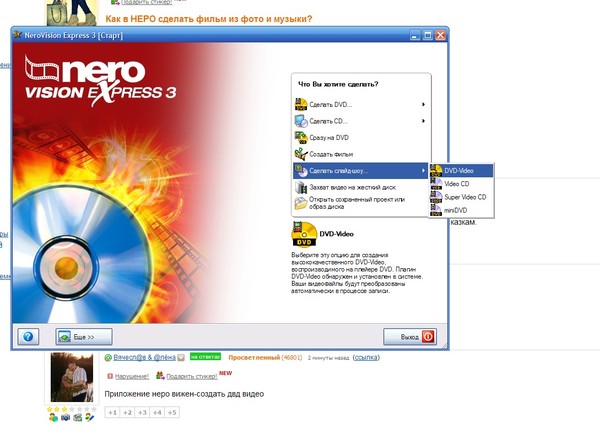Click the scissors icon beside Создать фильм
The image size is (600, 434).
pyautogui.click(x=301, y=154)
